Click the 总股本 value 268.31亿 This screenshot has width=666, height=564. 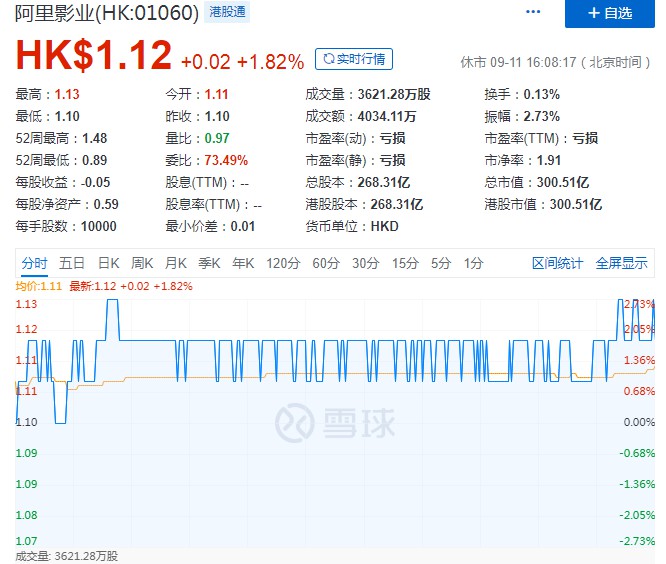[x=384, y=183]
